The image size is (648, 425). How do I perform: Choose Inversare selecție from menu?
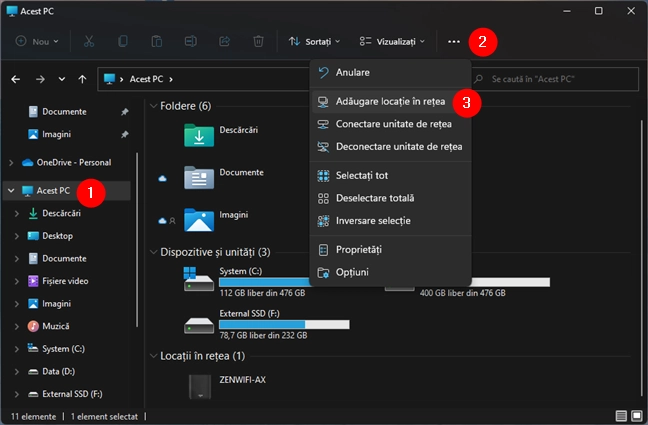(x=391, y=220)
